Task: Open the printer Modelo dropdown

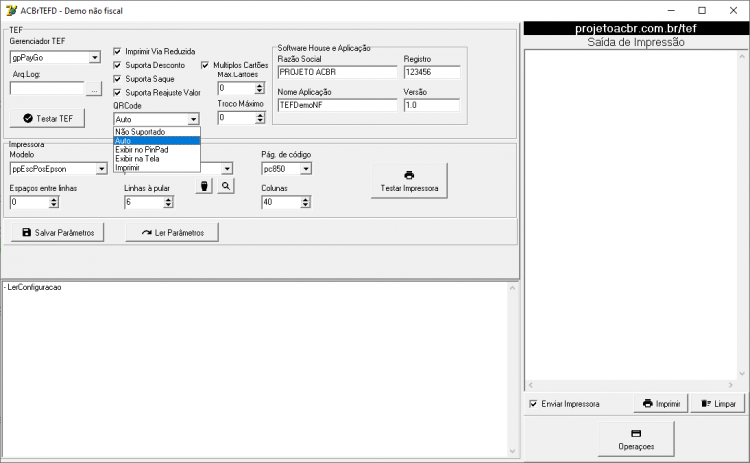Action: (x=101, y=169)
